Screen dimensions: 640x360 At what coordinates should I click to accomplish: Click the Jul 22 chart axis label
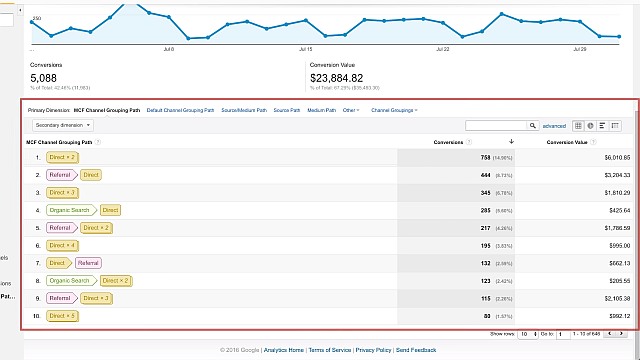(x=442, y=49)
